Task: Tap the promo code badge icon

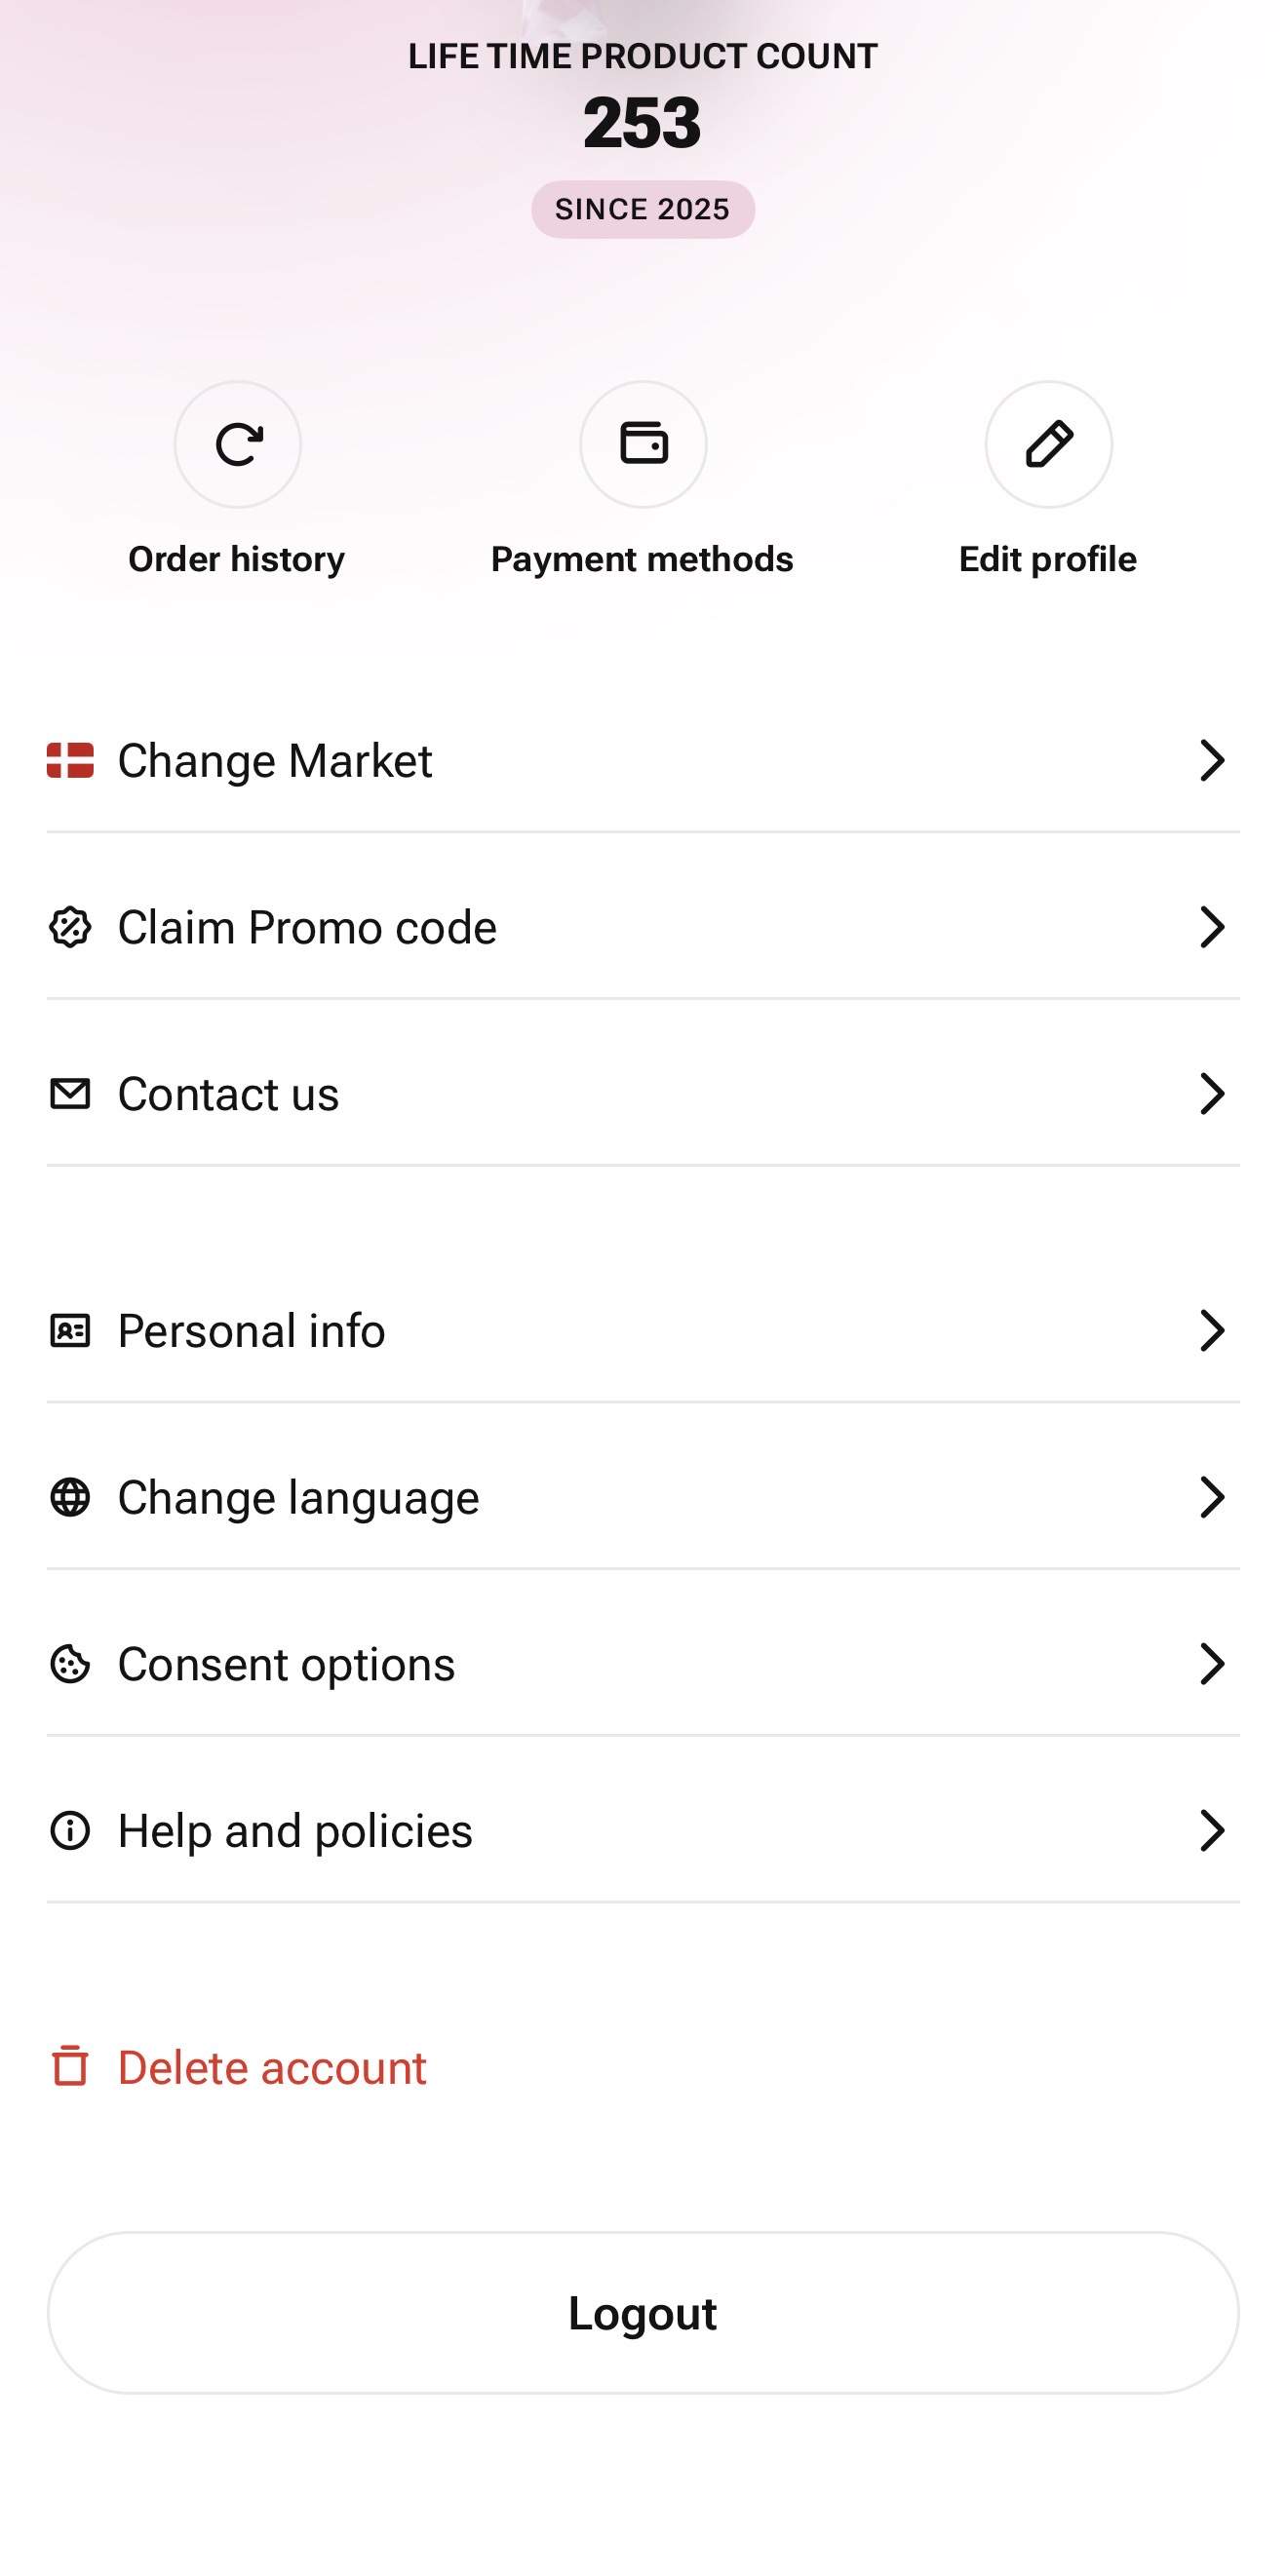Action: 70,927
